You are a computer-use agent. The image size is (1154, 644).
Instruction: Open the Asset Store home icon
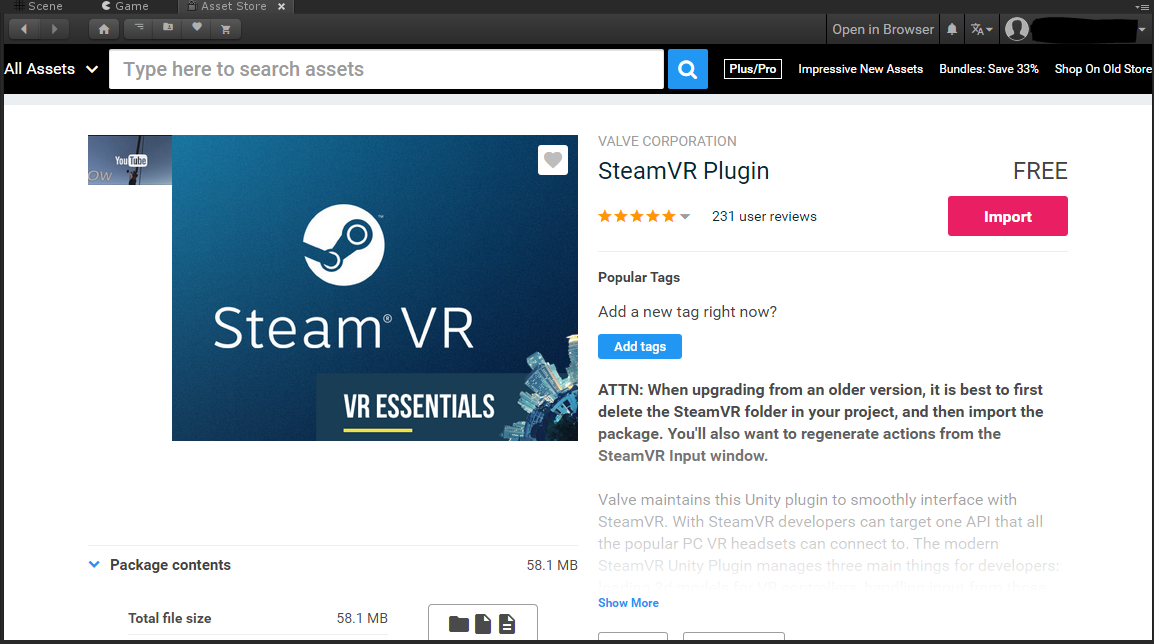(104, 29)
